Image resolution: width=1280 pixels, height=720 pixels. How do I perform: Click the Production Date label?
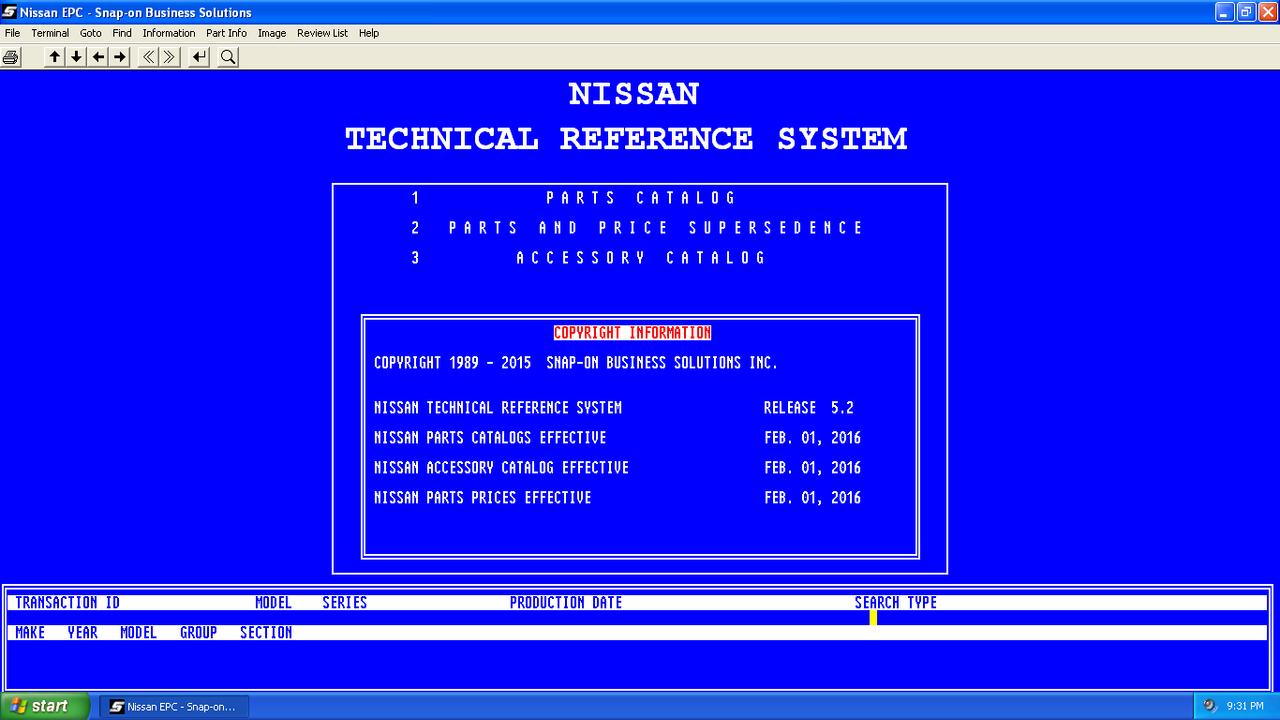[566, 603]
